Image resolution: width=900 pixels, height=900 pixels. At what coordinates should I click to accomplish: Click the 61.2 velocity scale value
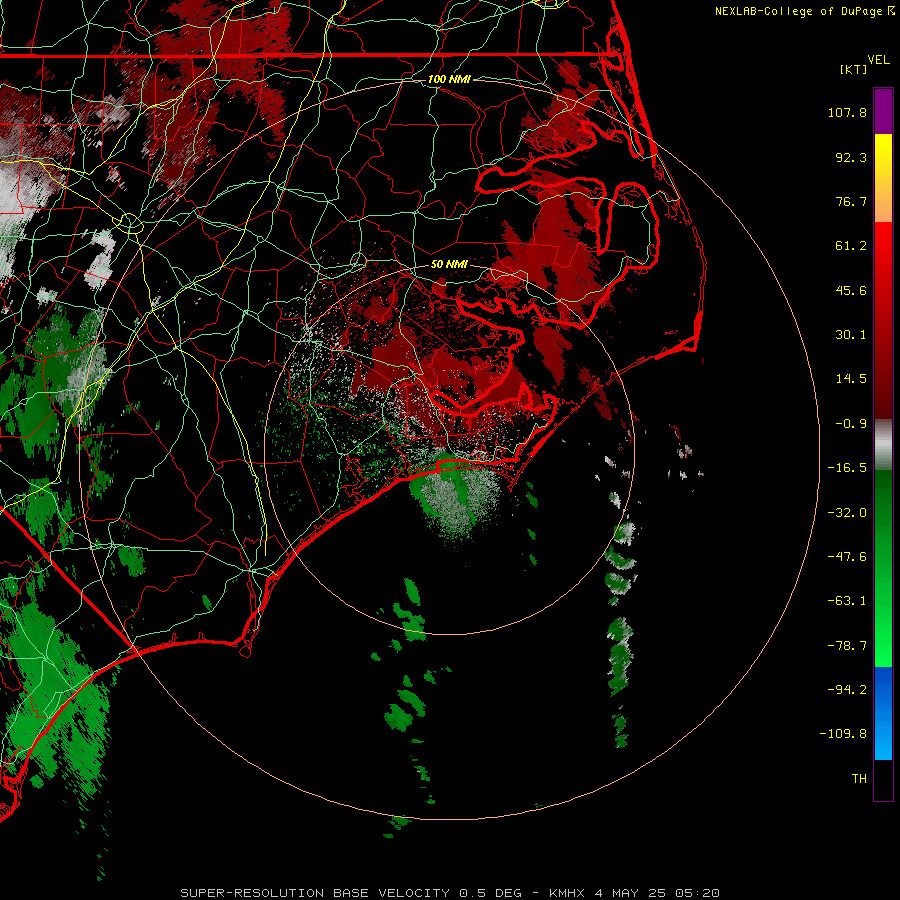pyautogui.click(x=851, y=246)
